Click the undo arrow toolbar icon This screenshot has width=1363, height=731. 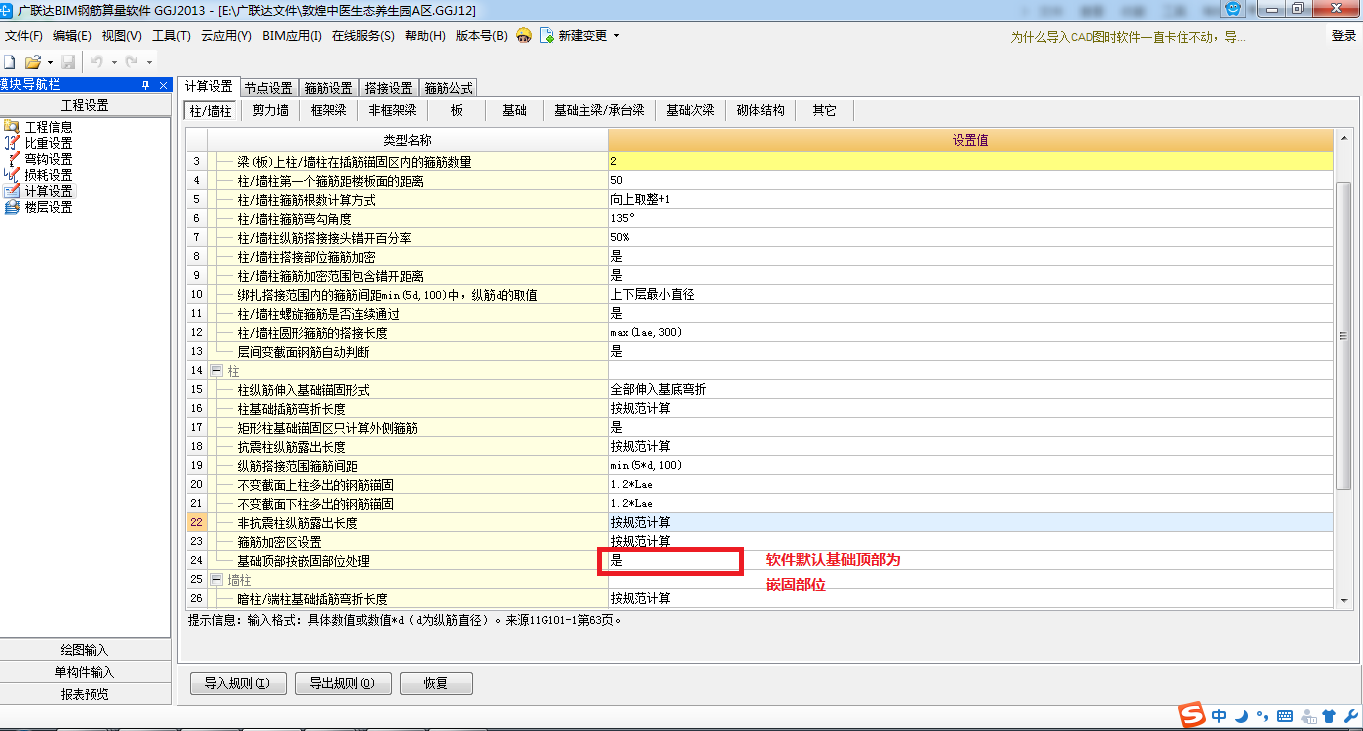click(97, 62)
